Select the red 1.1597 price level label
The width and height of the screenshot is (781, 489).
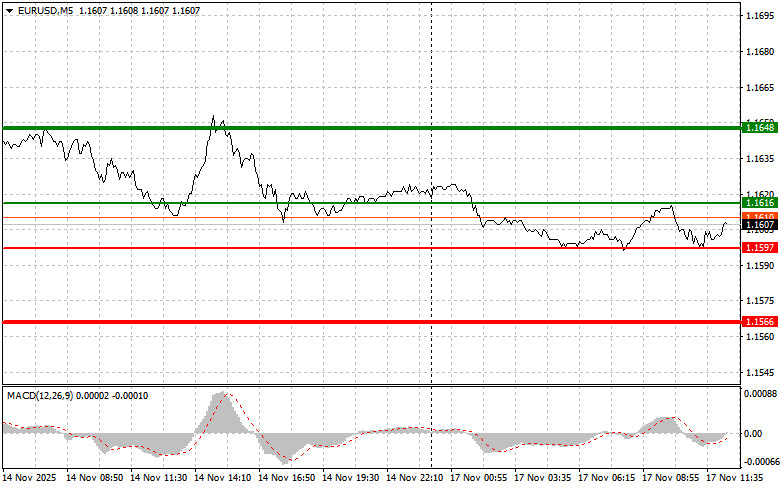[x=760, y=247]
